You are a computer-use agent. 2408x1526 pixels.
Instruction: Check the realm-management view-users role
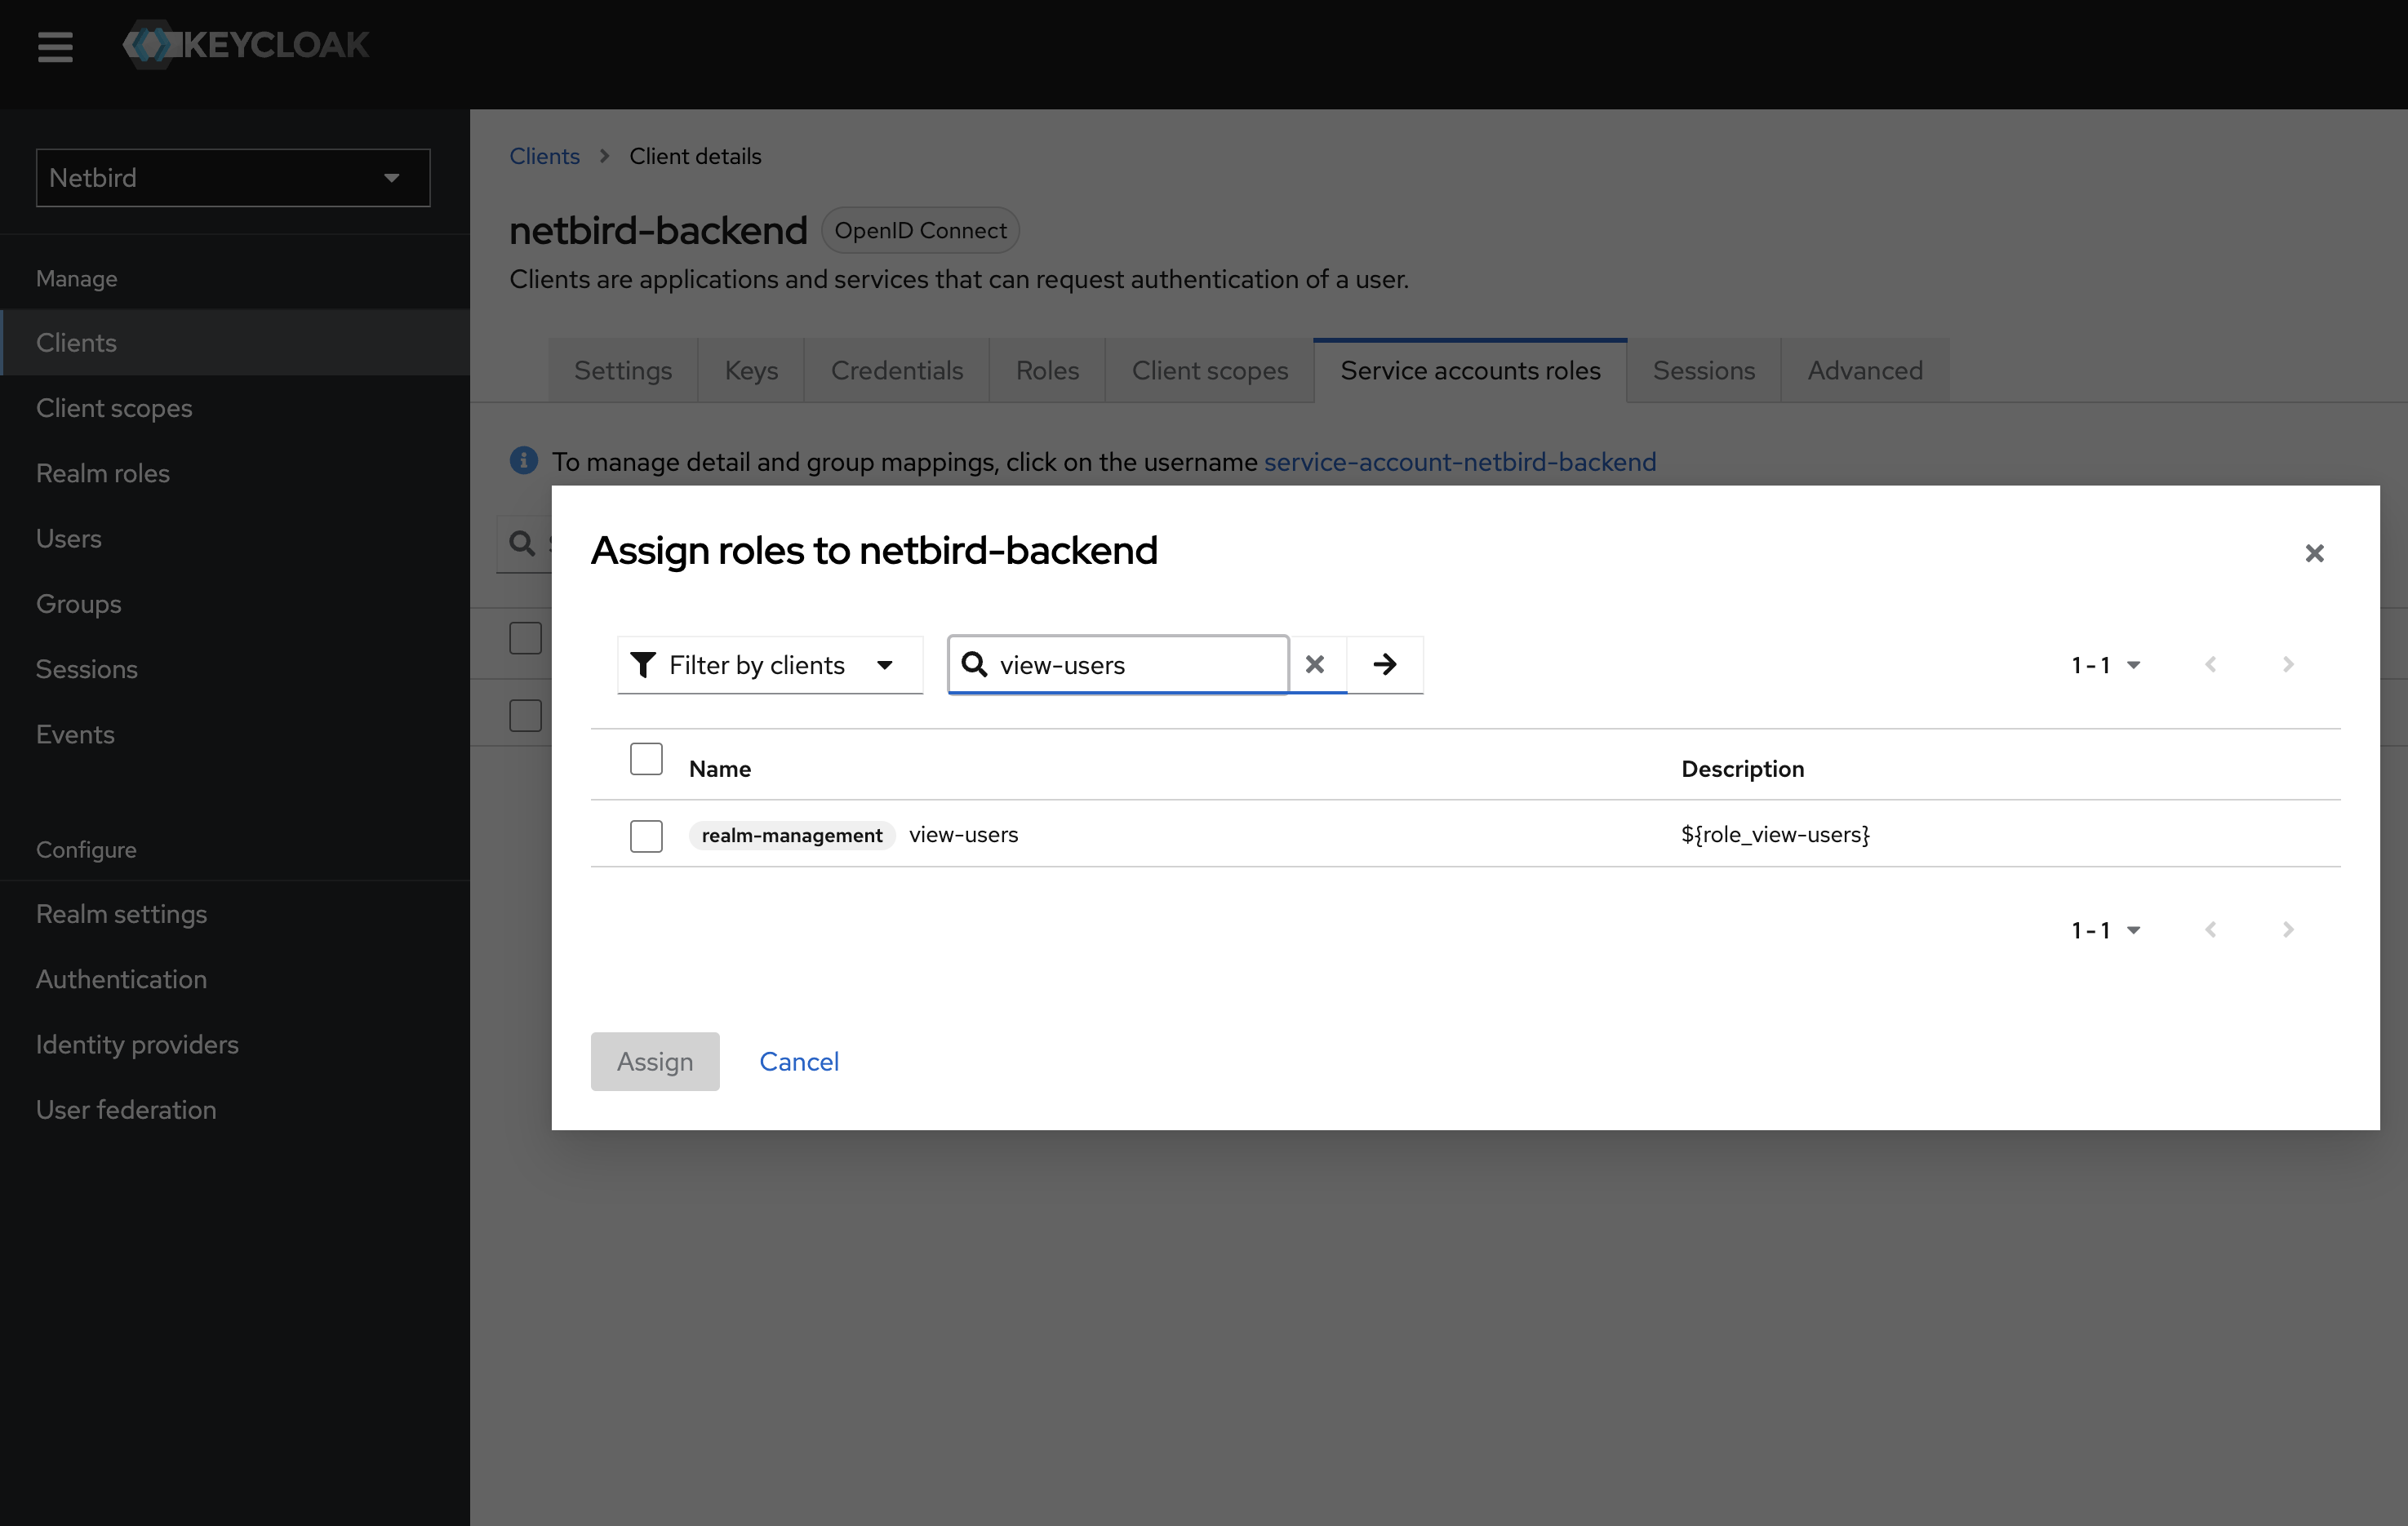(x=646, y=835)
